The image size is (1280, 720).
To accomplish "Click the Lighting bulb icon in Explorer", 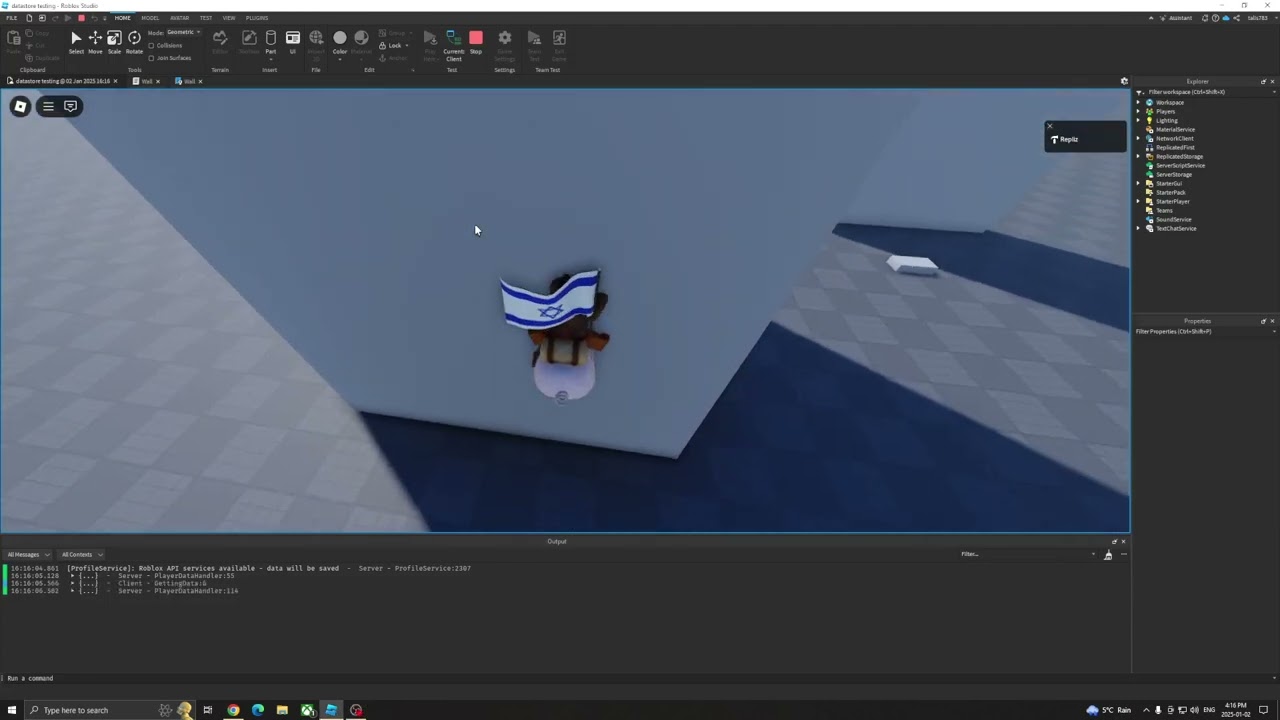I will (x=1149, y=120).
